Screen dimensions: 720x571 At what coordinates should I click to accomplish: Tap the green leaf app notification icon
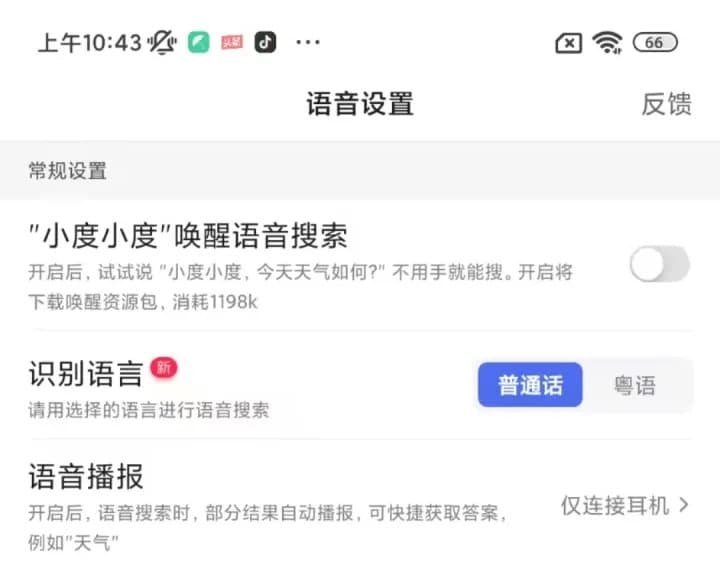click(x=198, y=42)
